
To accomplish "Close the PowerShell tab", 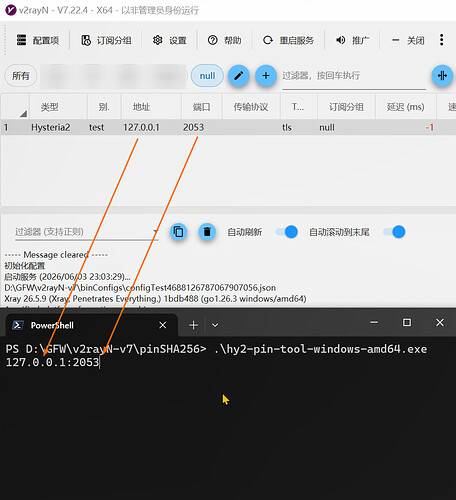I will pos(163,325).
